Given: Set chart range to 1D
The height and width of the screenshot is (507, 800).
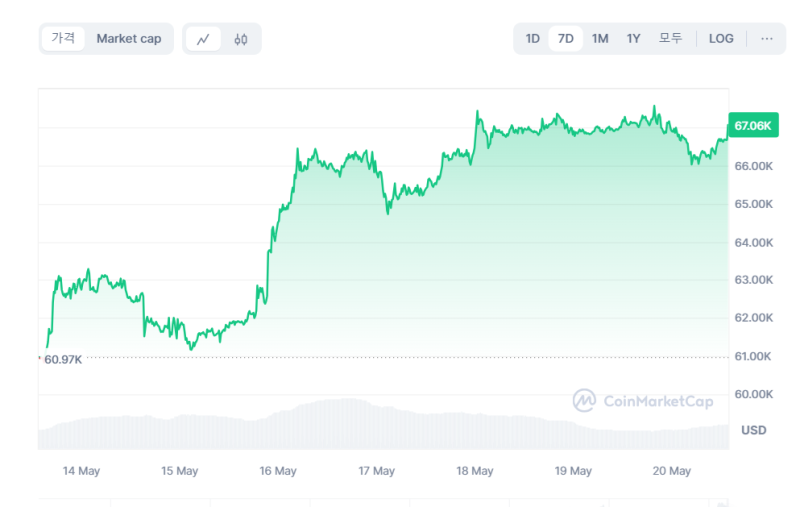Looking at the screenshot, I should 533,38.
